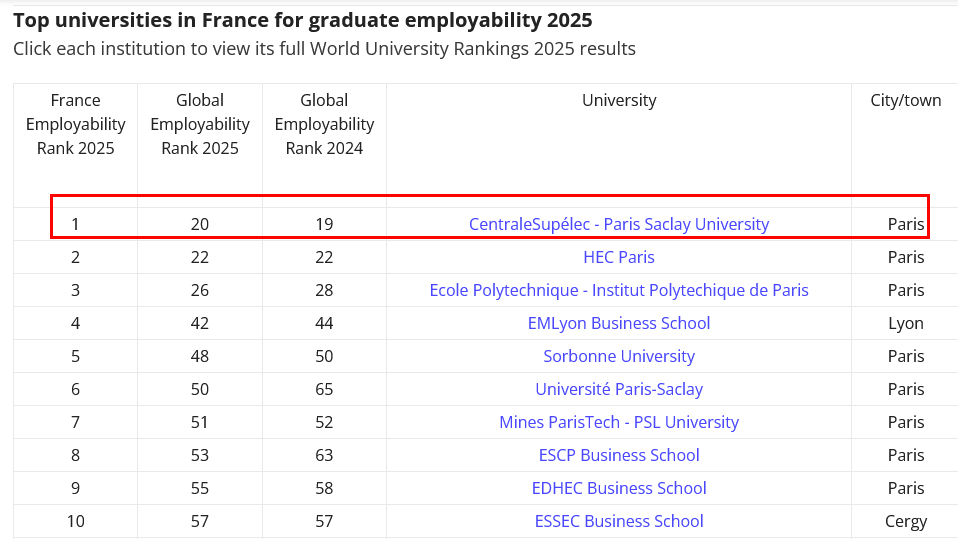Click 2025 global rank 53 cell

(200, 455)
